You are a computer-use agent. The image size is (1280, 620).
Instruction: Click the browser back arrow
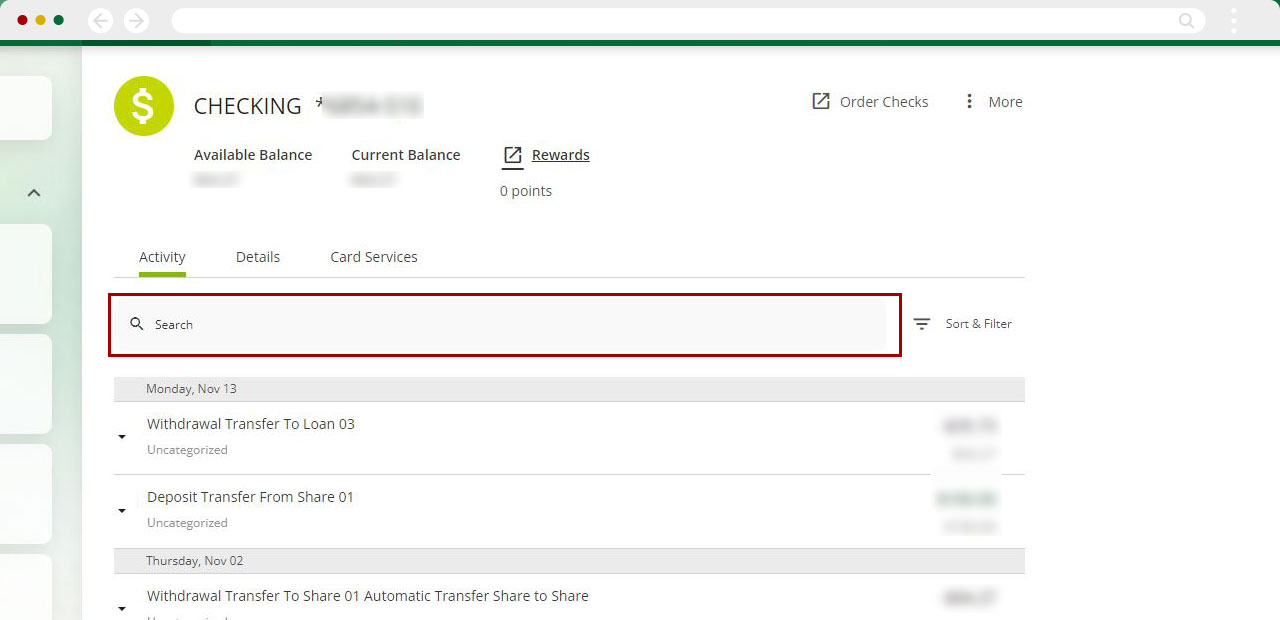[x=101, y=20]
